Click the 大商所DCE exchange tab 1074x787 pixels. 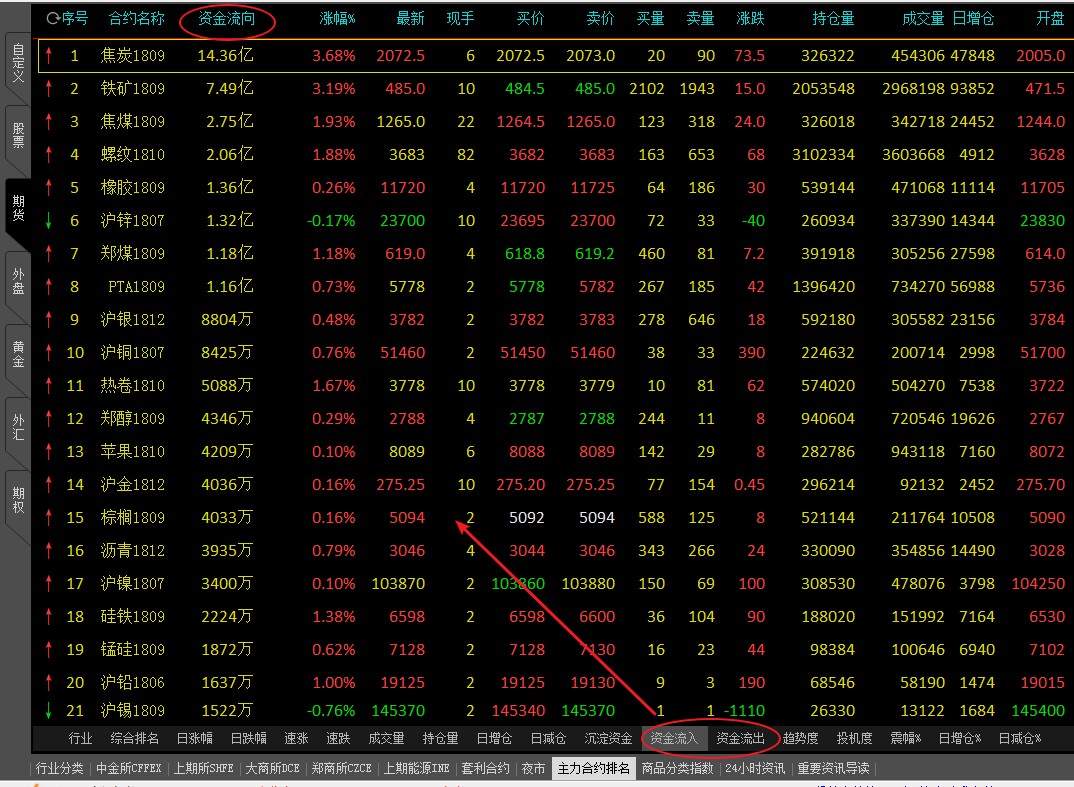tap(272, 768)
